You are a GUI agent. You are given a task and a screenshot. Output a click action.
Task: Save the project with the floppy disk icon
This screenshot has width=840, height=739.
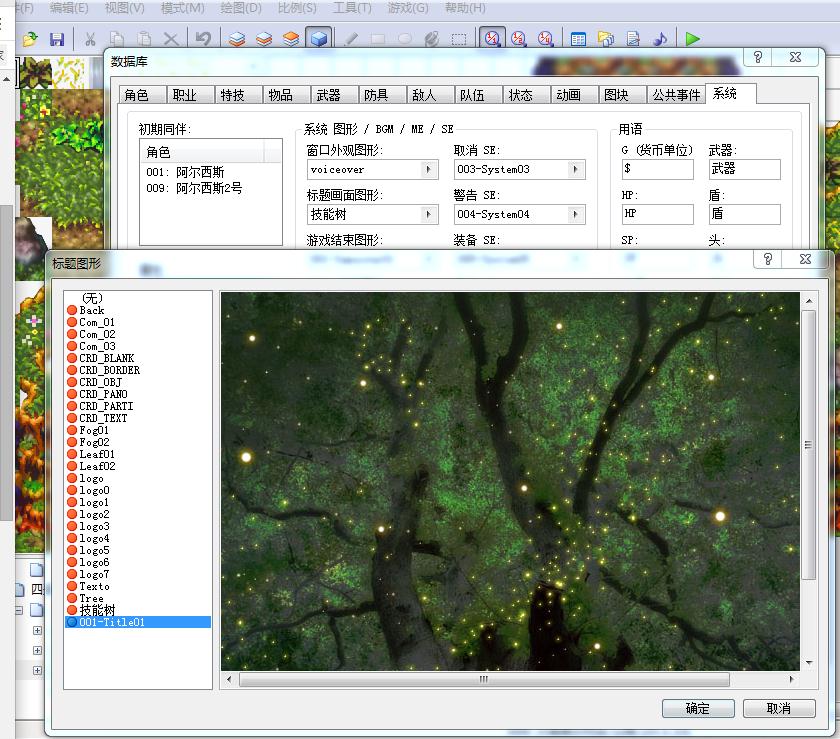[57, 39]
